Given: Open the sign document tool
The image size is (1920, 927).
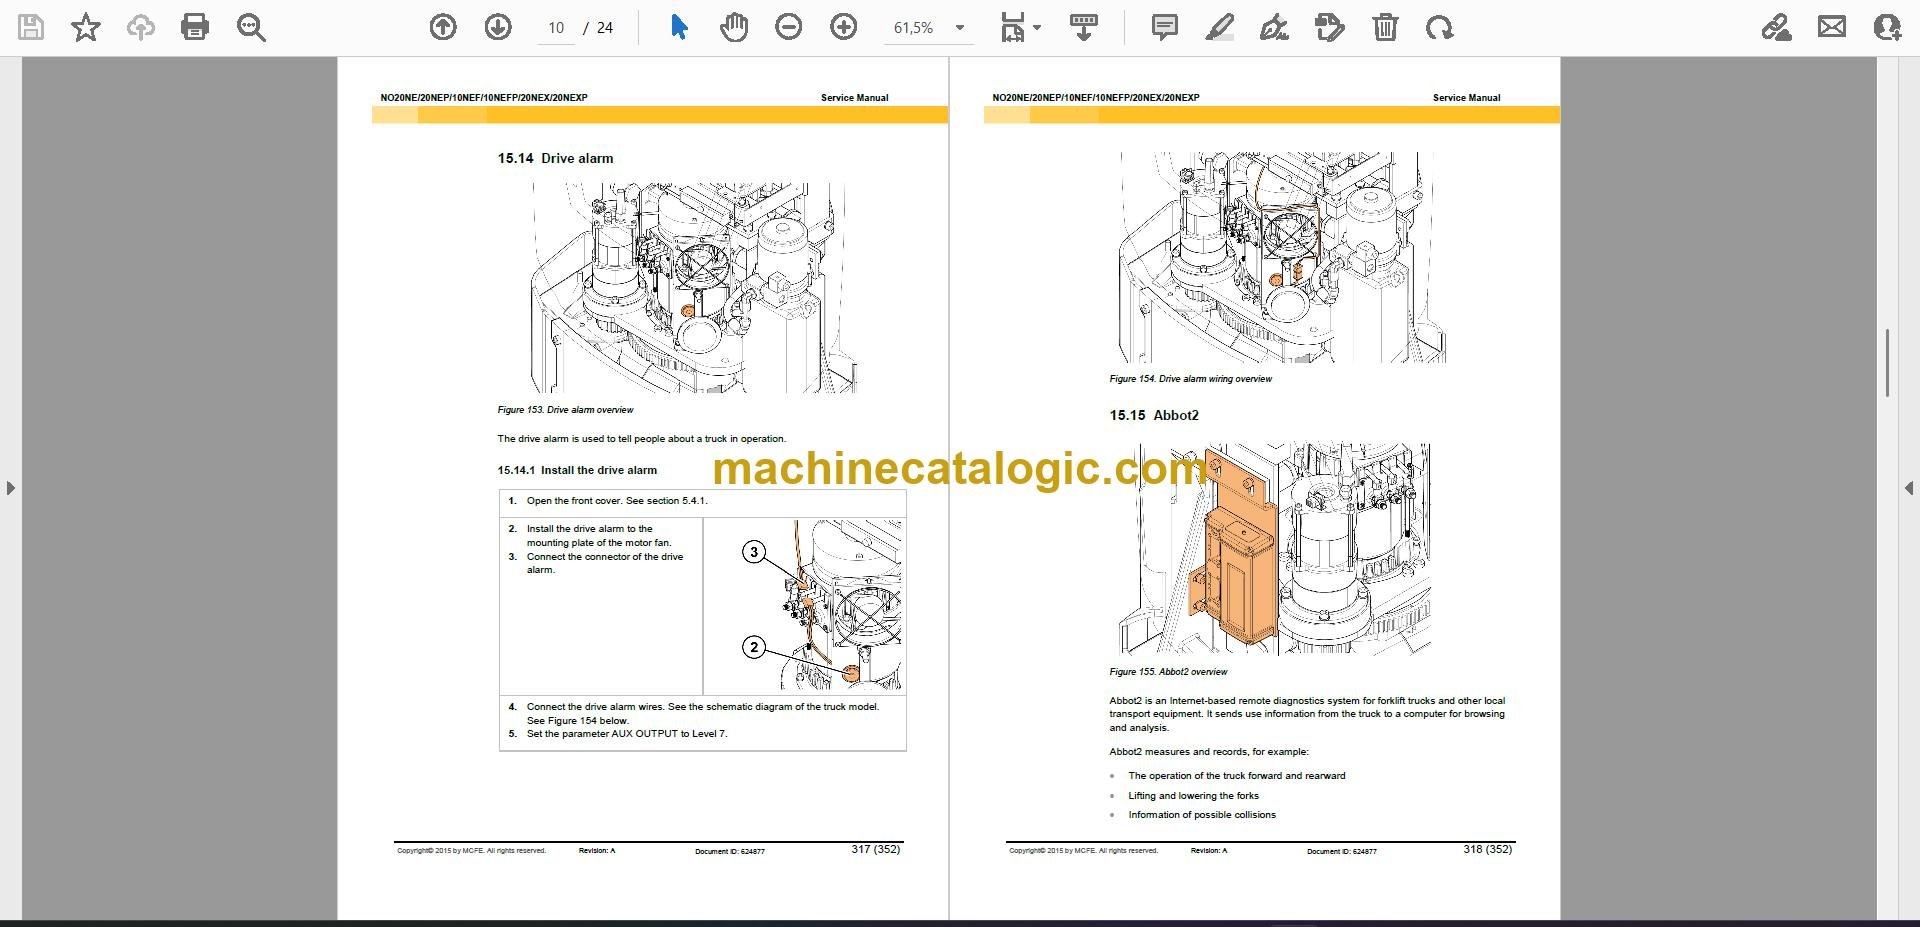Looking at the screenshot, I should 1274,27.
